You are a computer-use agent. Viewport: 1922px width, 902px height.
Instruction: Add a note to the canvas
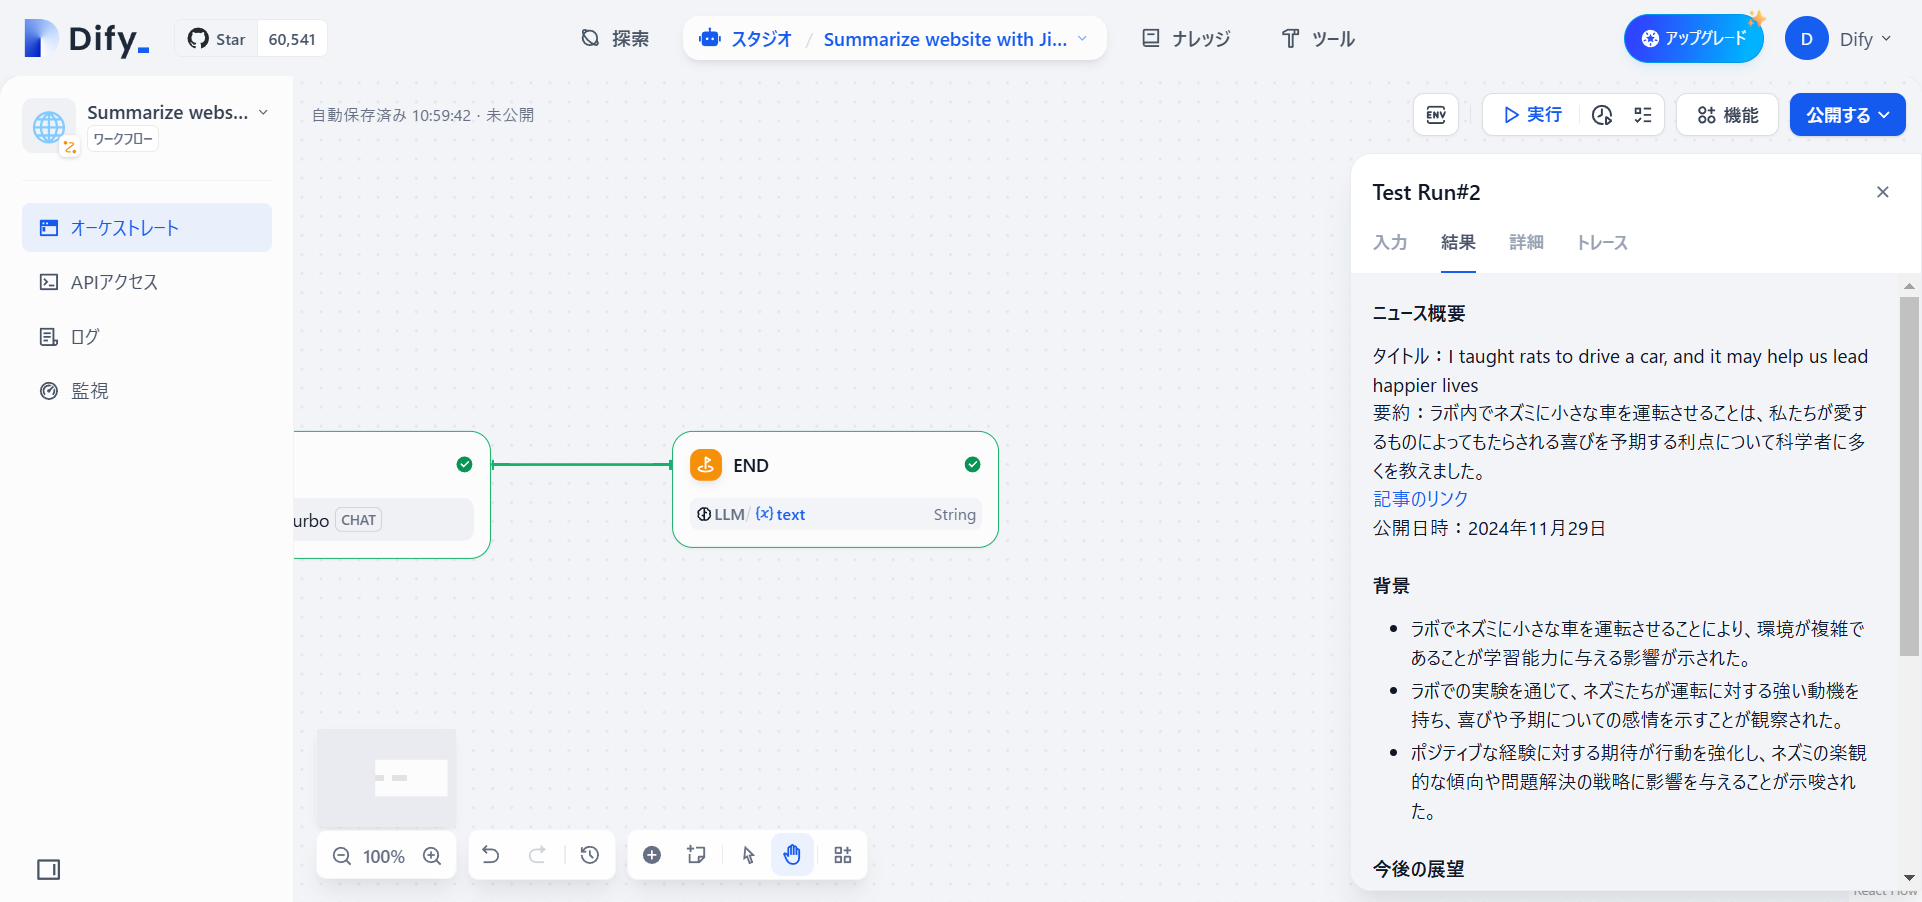[x=696, y=855]
